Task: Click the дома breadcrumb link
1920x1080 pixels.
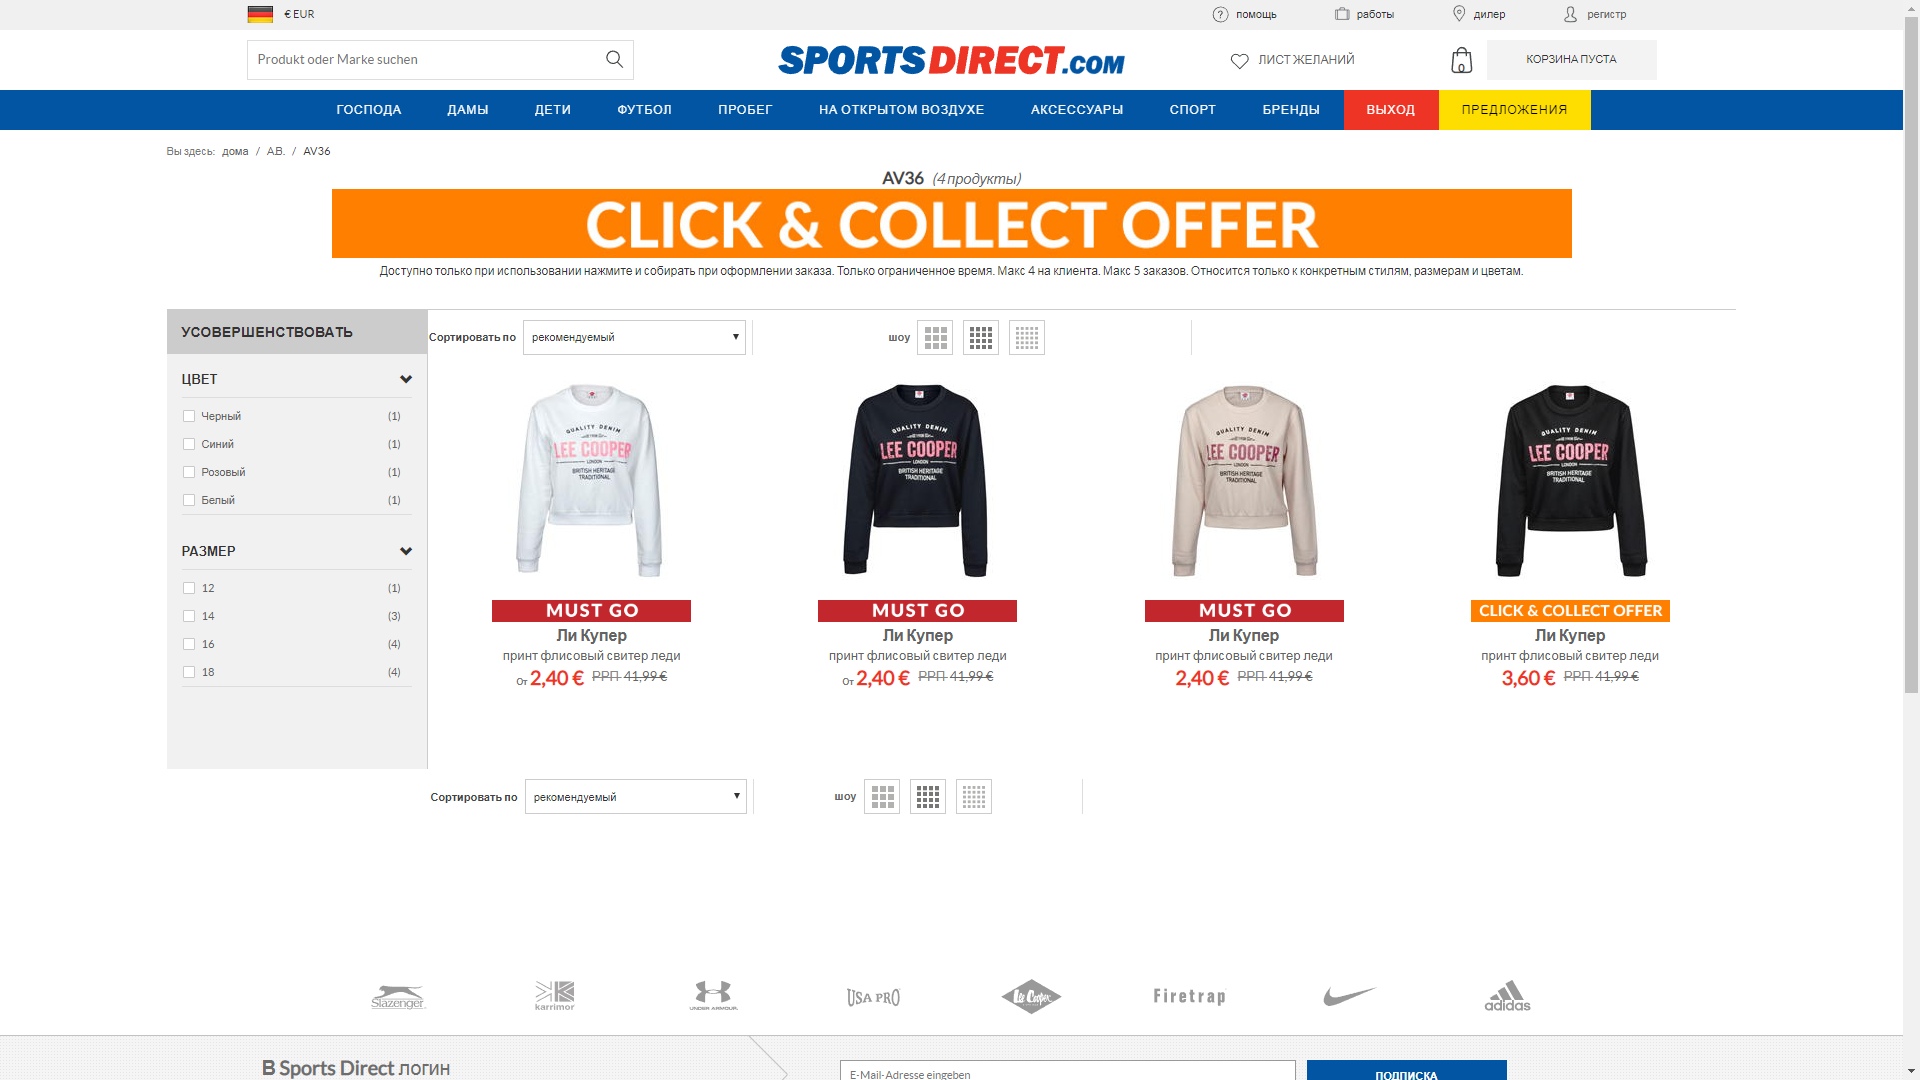Action: point(235,151)
